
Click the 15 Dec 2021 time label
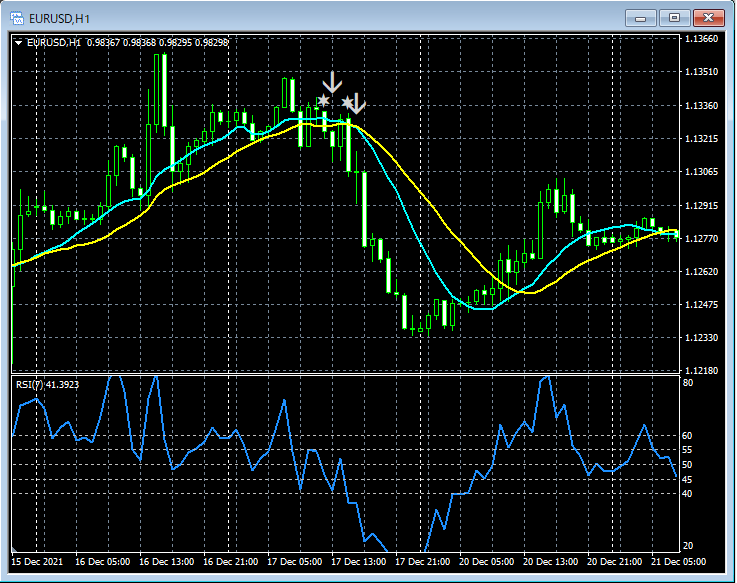click(x=37, y=562)
